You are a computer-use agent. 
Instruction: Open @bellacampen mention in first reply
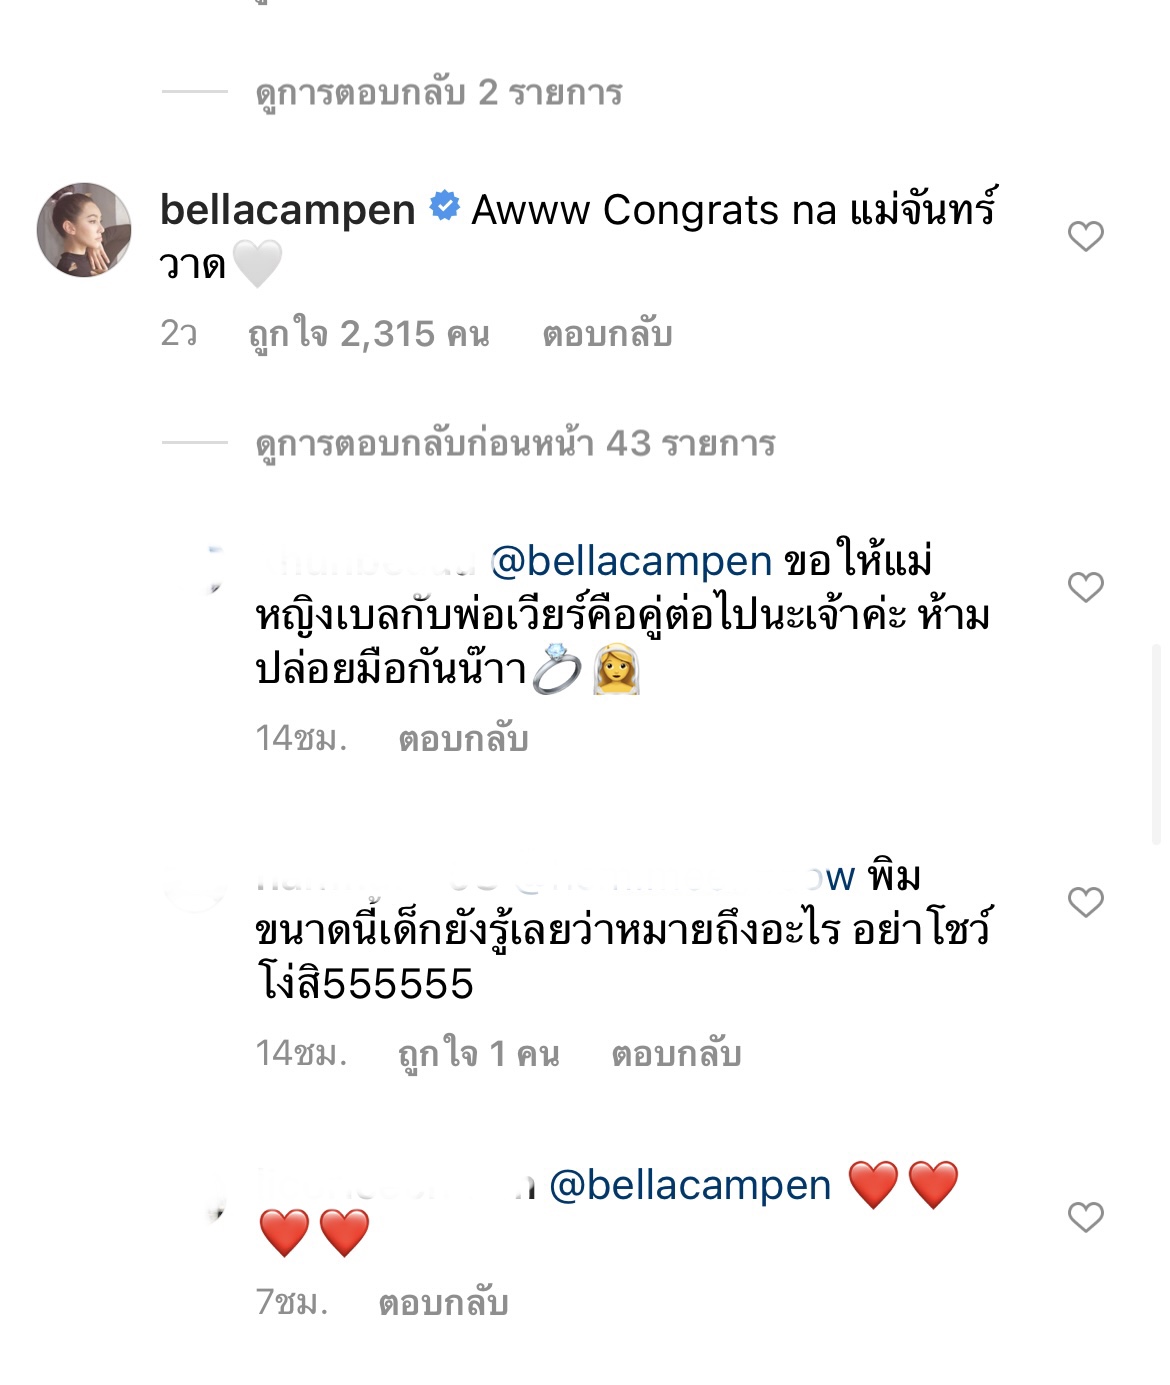pyautogui.click(x=631, y=561)
